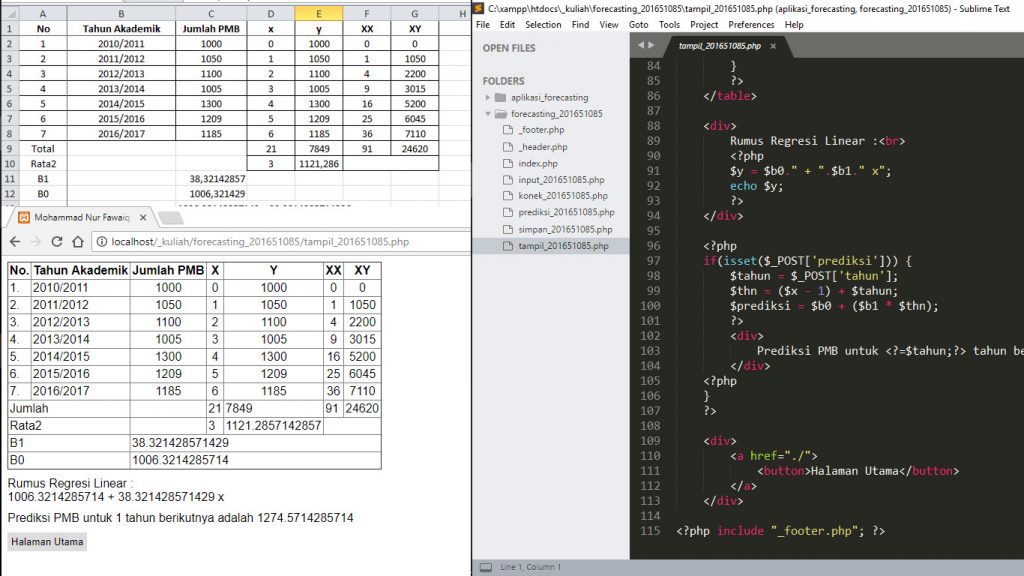Expand the aplikasi_forecasting folder
Viewport: 1024px width, 576px height.
pyautogui.click(x=488, y=98)
